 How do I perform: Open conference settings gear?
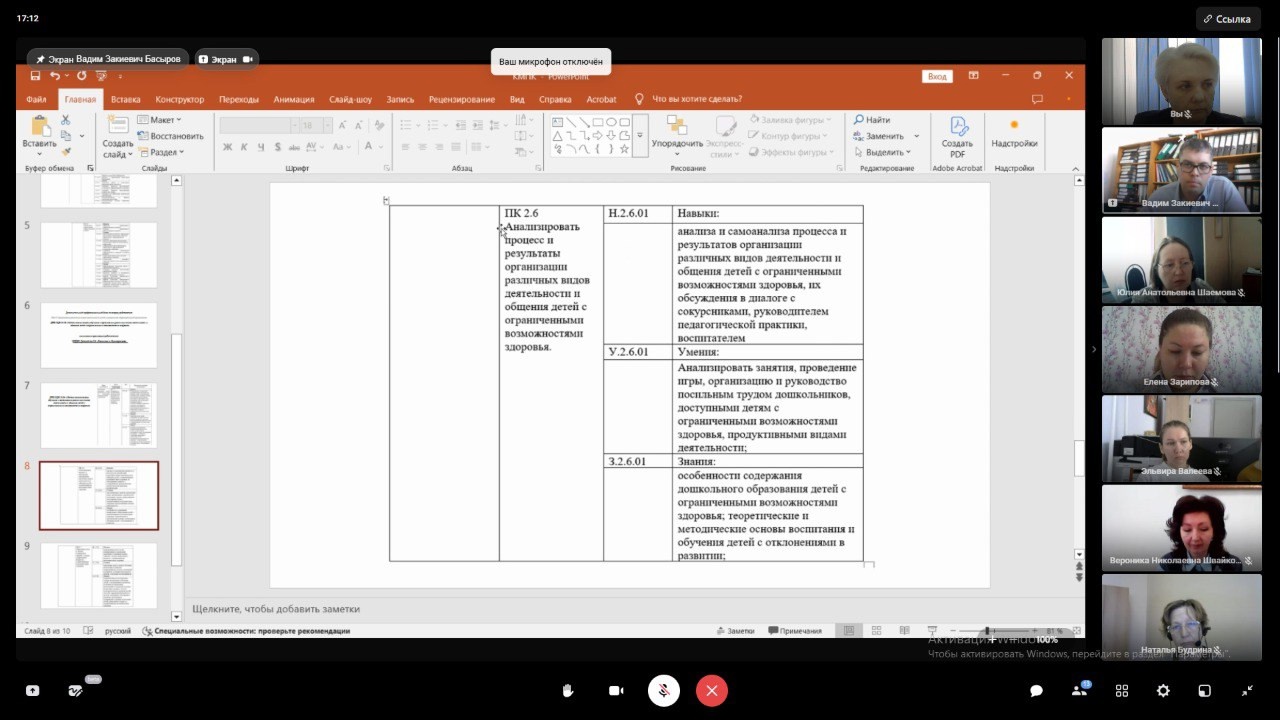(1163, 691)
